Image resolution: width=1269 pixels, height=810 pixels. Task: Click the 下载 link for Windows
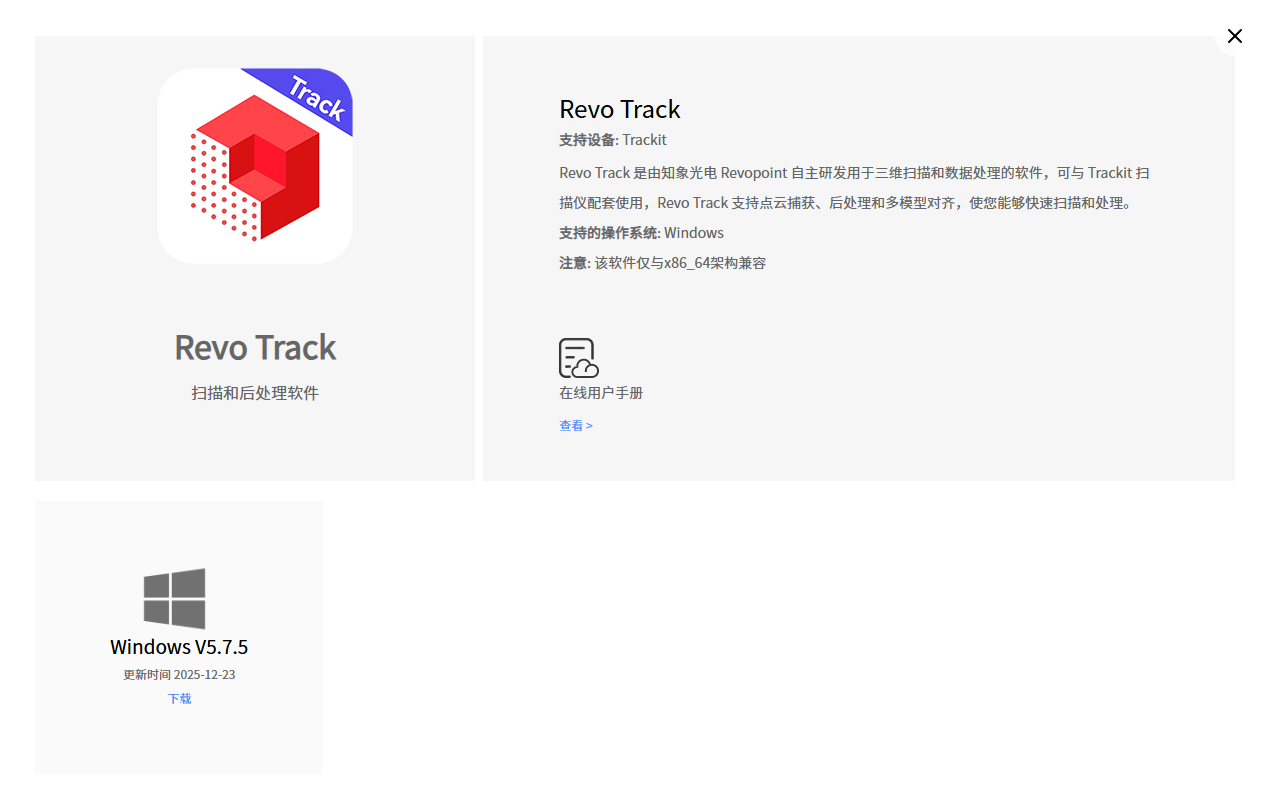tap(179, 698)
